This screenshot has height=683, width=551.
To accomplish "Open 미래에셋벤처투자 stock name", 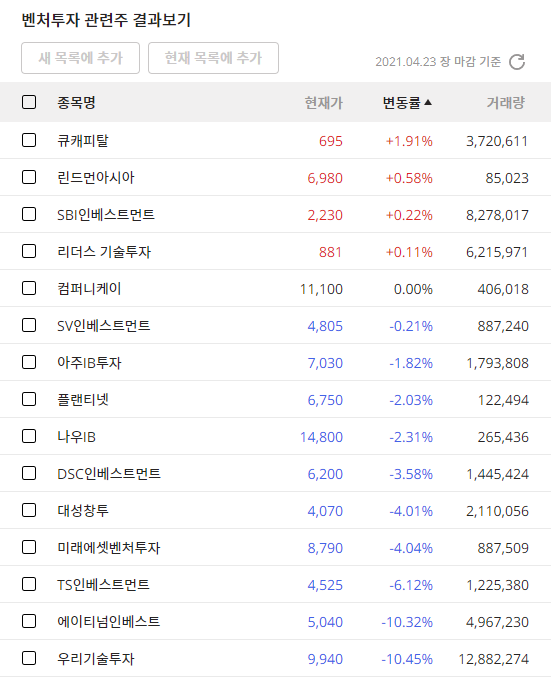I will click(109, 548).
